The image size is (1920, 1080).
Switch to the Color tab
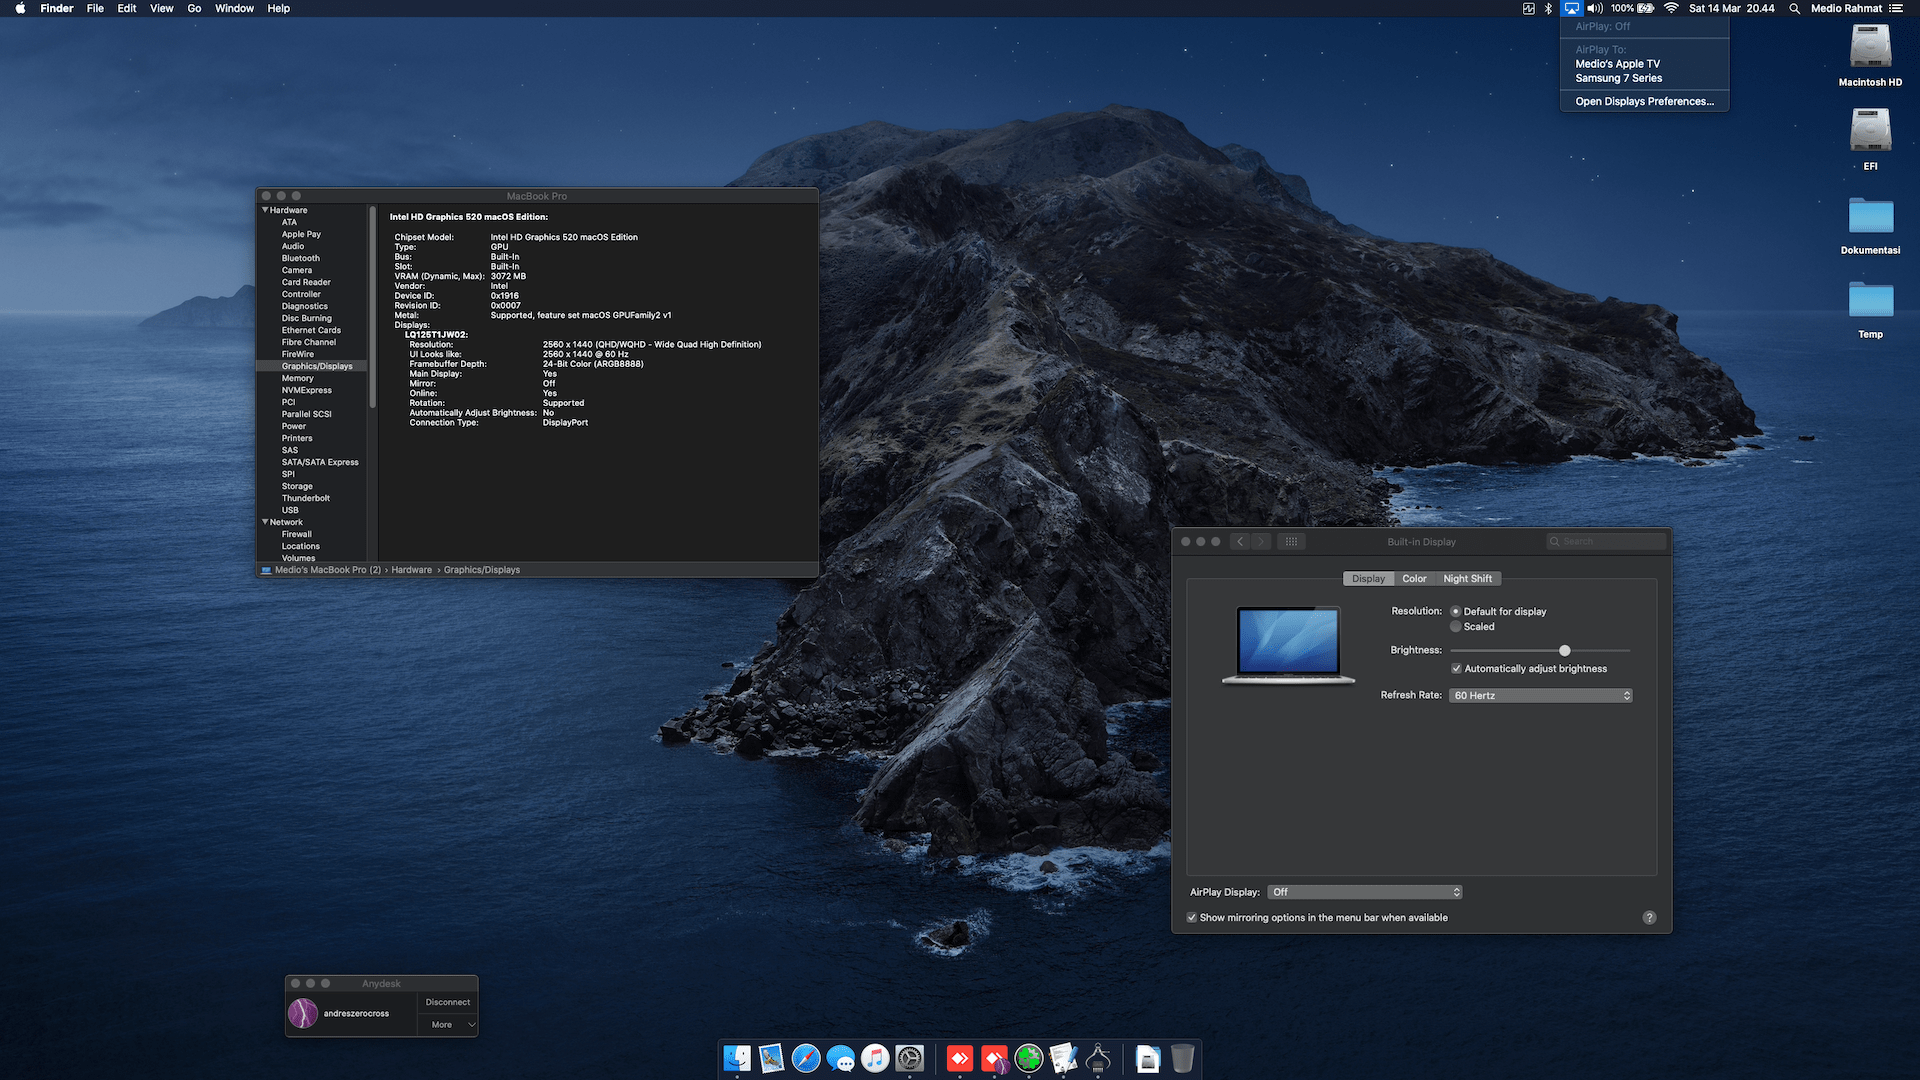[x=1414, y=579]
